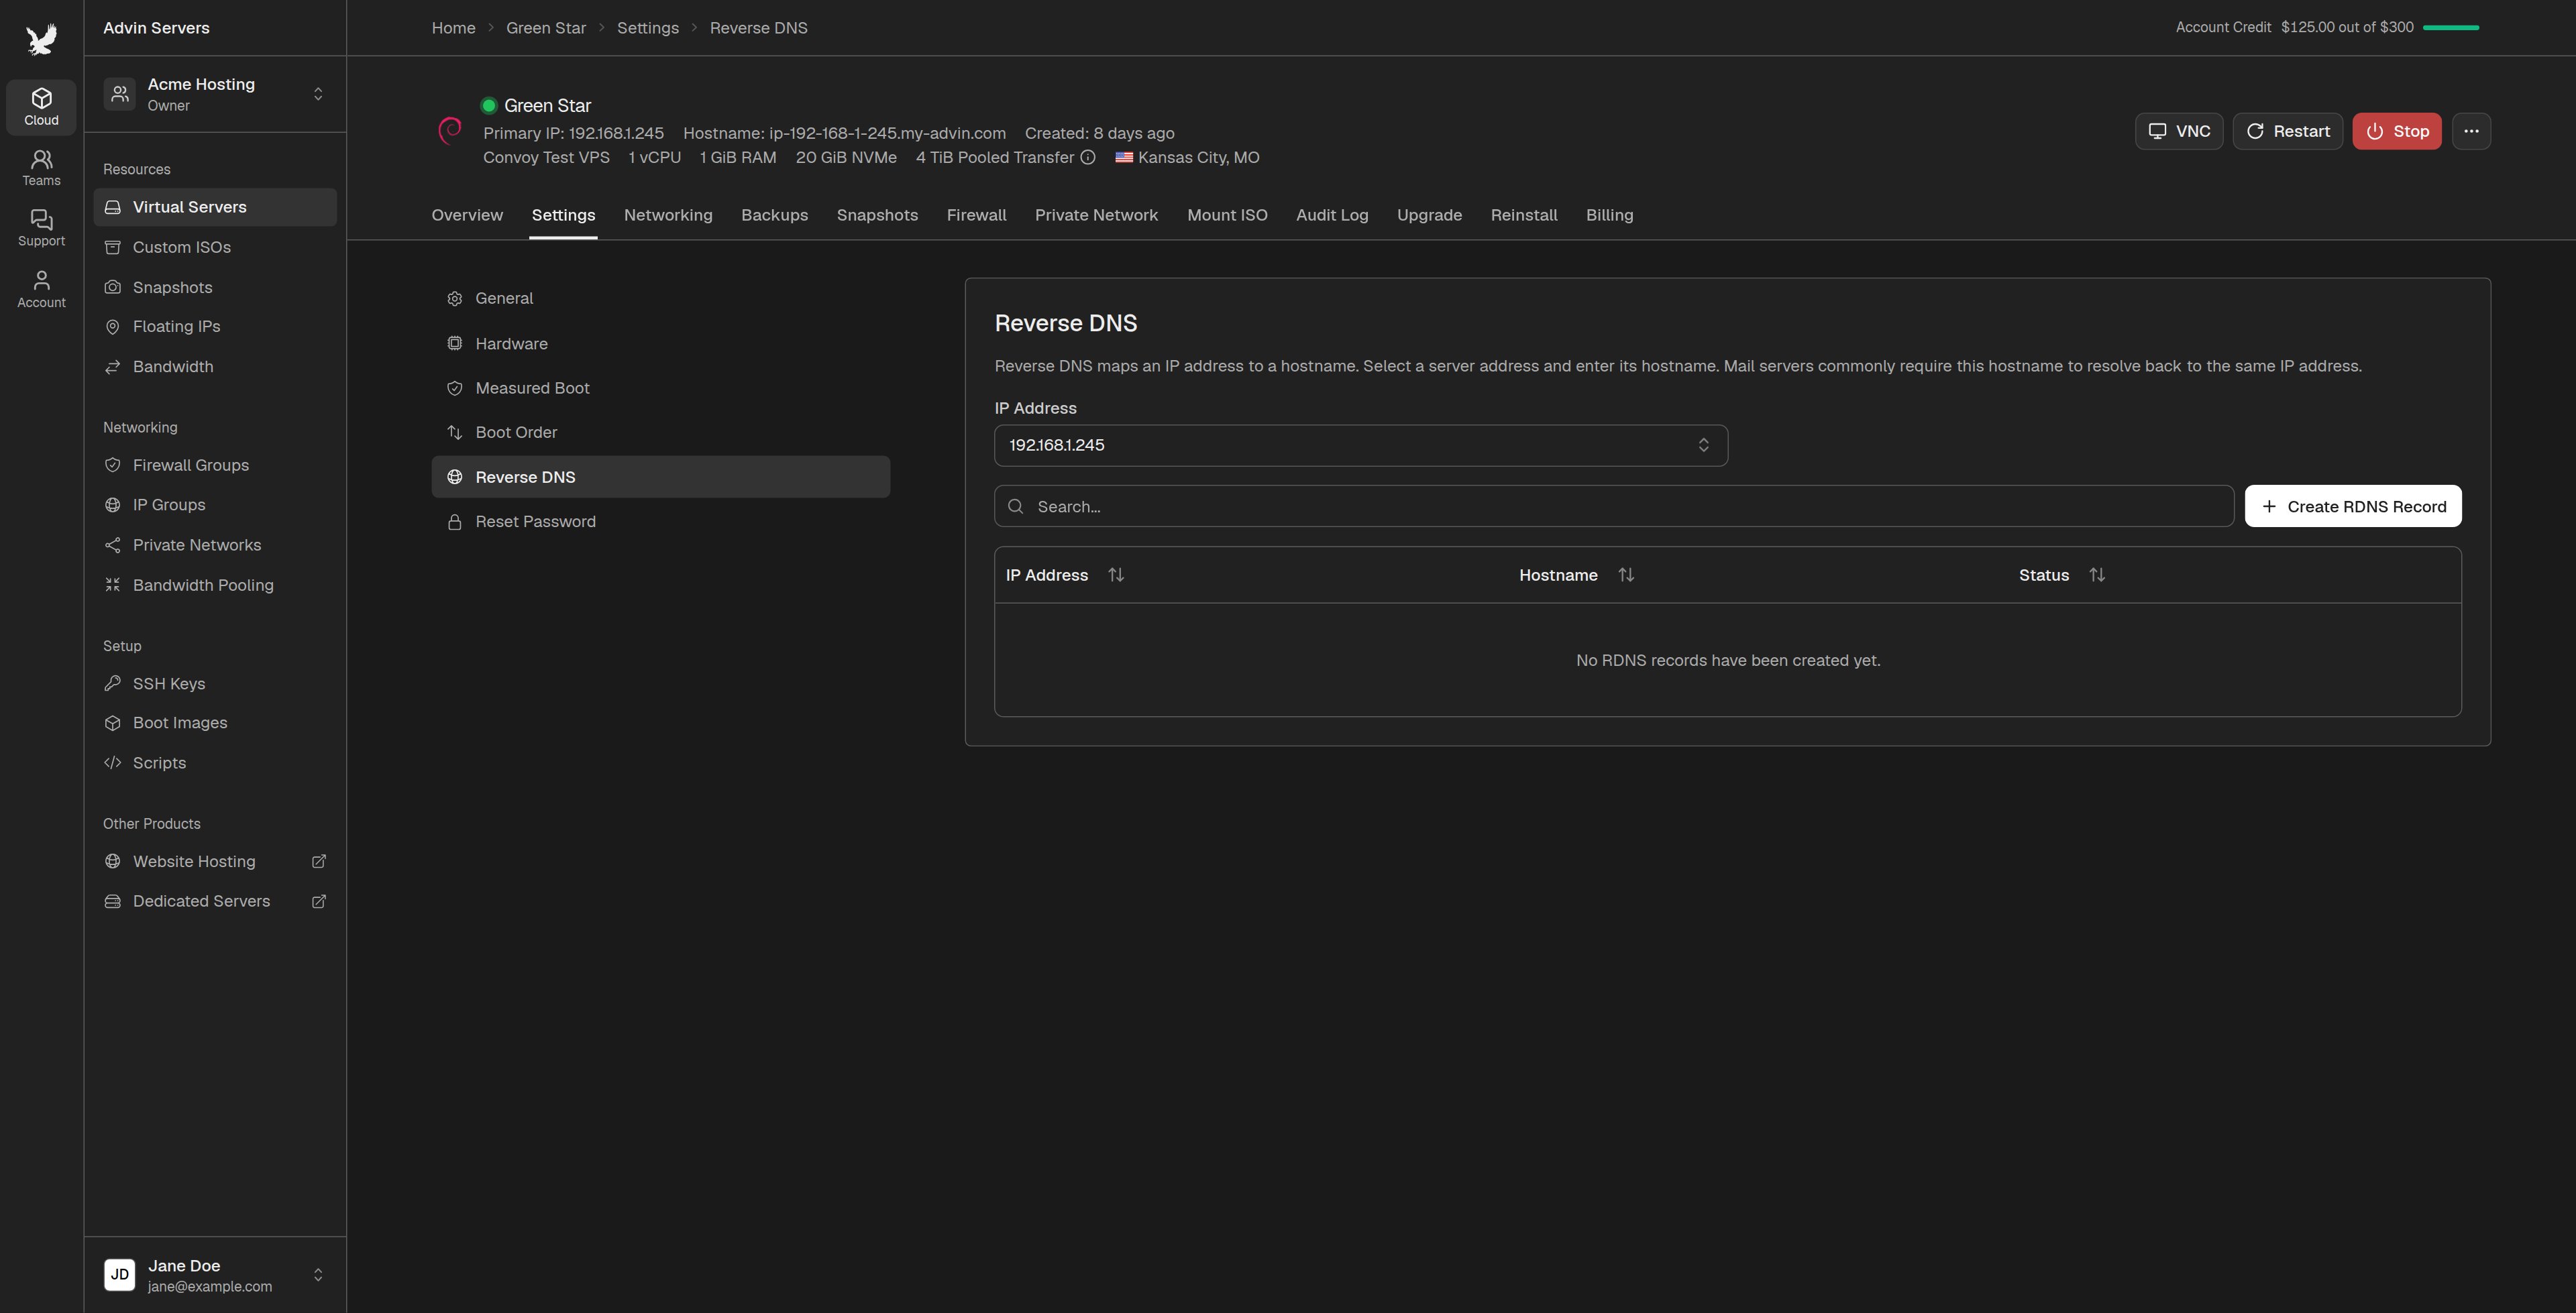Select Boot Order settings item
Image resolution: width=2576 pixels, height=1313 pixels.
[x=660, y=433]
